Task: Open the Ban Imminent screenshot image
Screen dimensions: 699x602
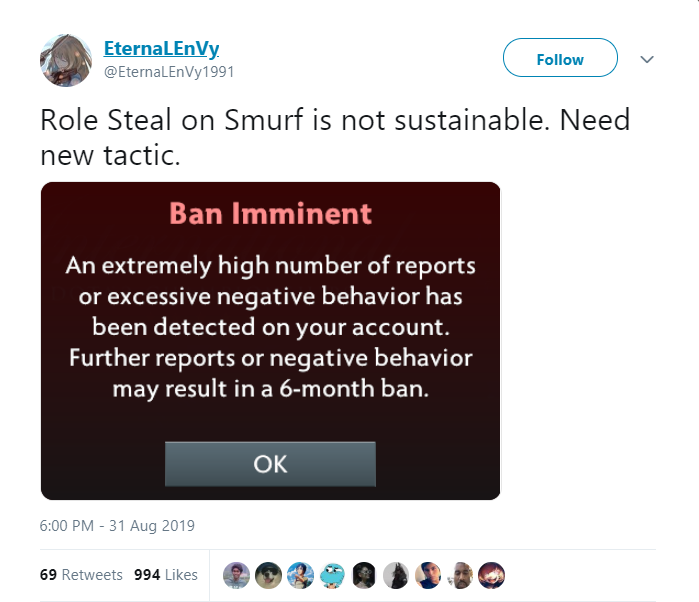Action: (x=270, y=340)
